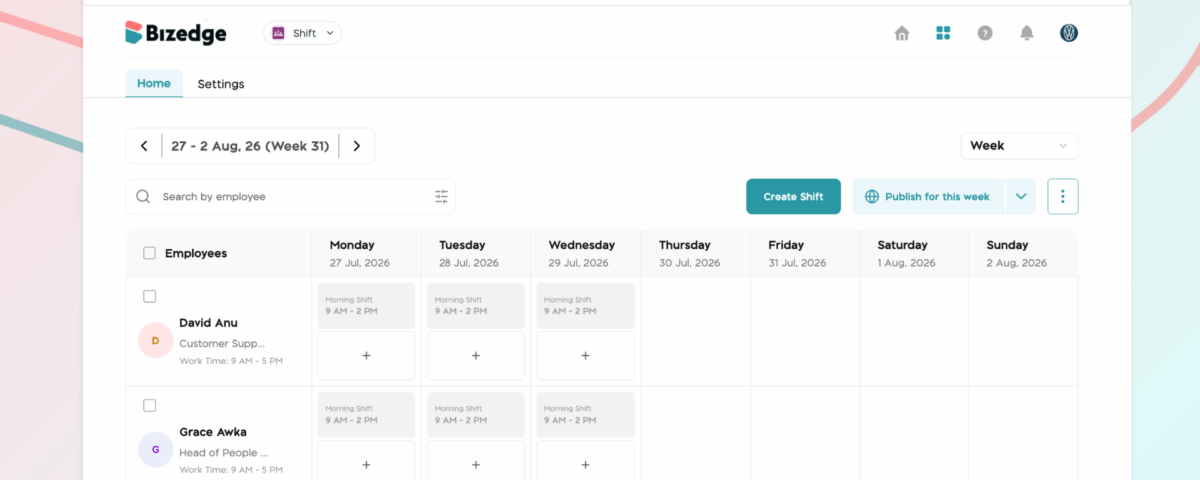
Task: Switch to the Home tab
Action: 154,83
